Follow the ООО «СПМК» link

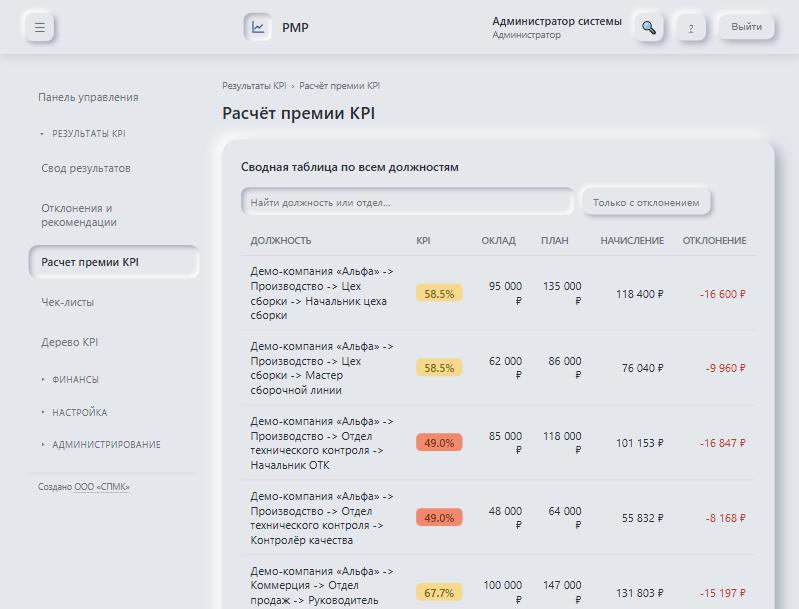102,487
